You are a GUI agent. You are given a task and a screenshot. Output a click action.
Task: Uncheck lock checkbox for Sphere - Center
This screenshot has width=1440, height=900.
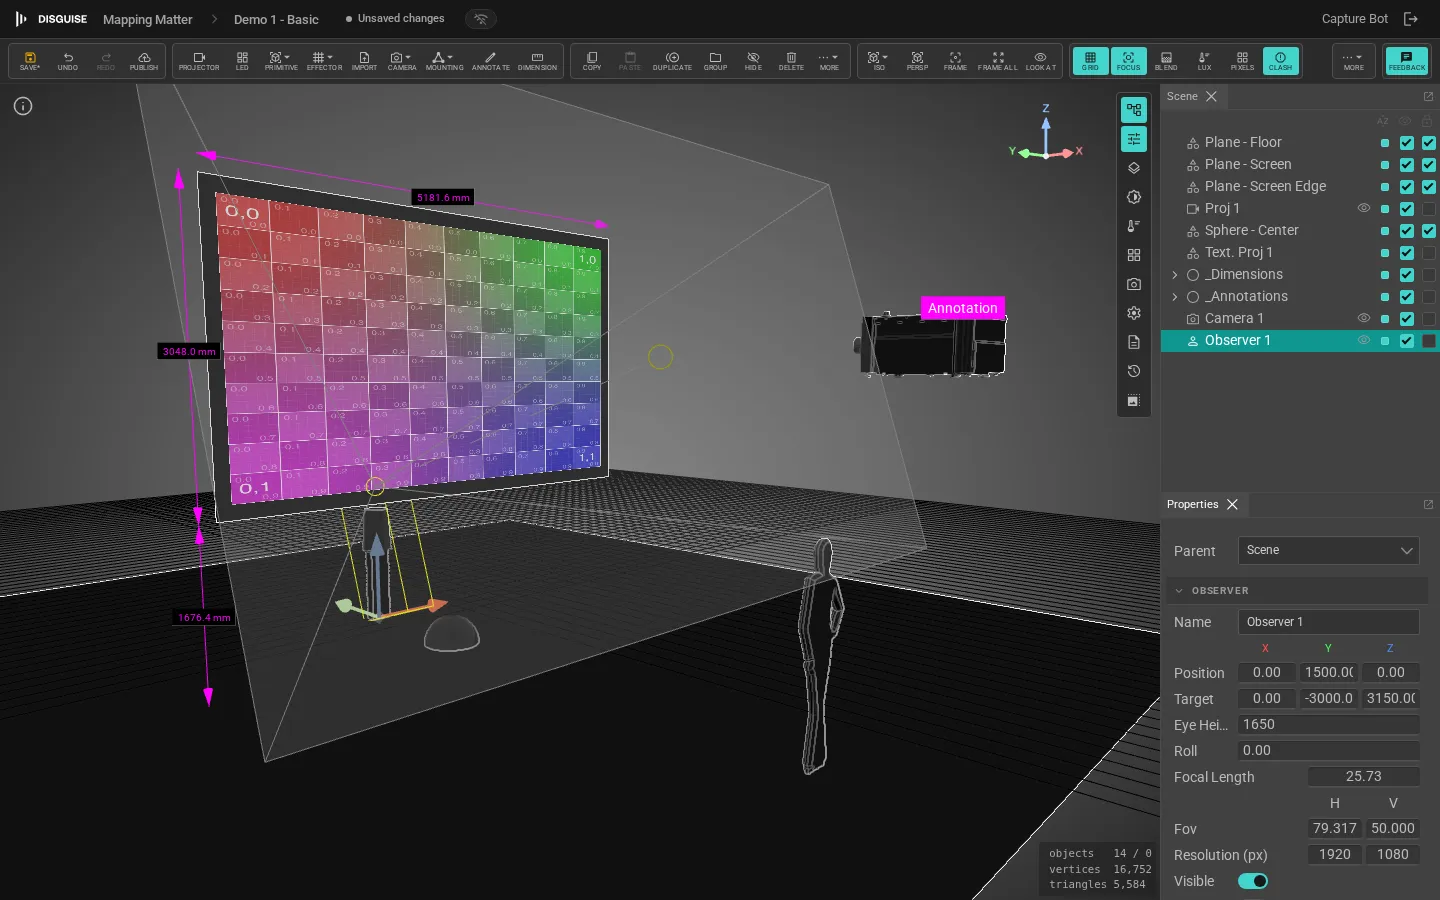tap(1429, 231)
